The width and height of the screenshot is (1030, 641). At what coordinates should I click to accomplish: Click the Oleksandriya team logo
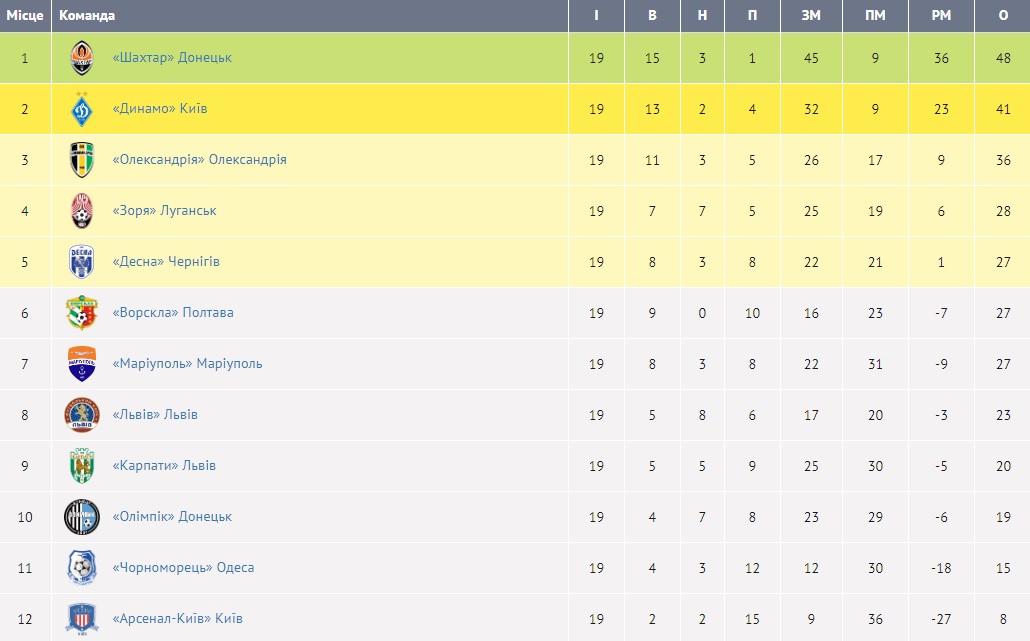pyautogui.click(x=82, y=160)
